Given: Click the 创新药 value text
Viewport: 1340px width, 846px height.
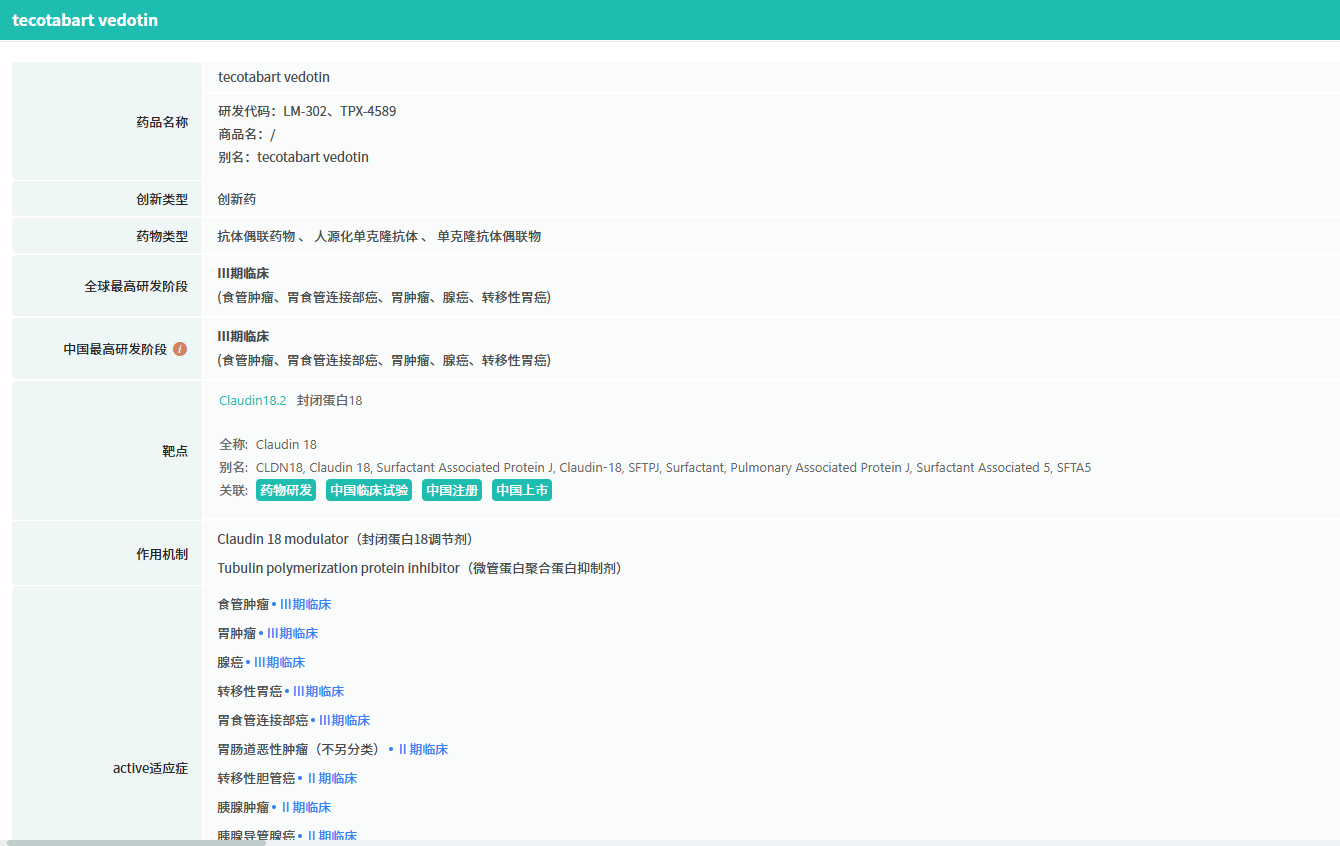Looking at the screenshot, I should [x=237, y=200].
